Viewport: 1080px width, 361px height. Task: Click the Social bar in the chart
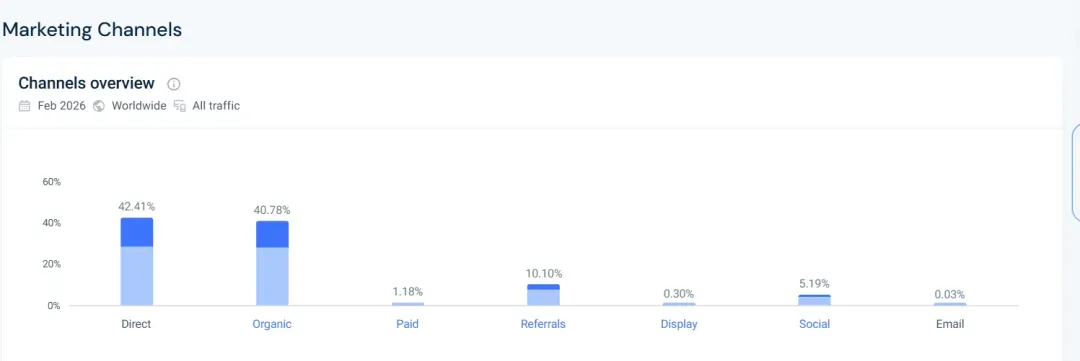tap(814, 300)
